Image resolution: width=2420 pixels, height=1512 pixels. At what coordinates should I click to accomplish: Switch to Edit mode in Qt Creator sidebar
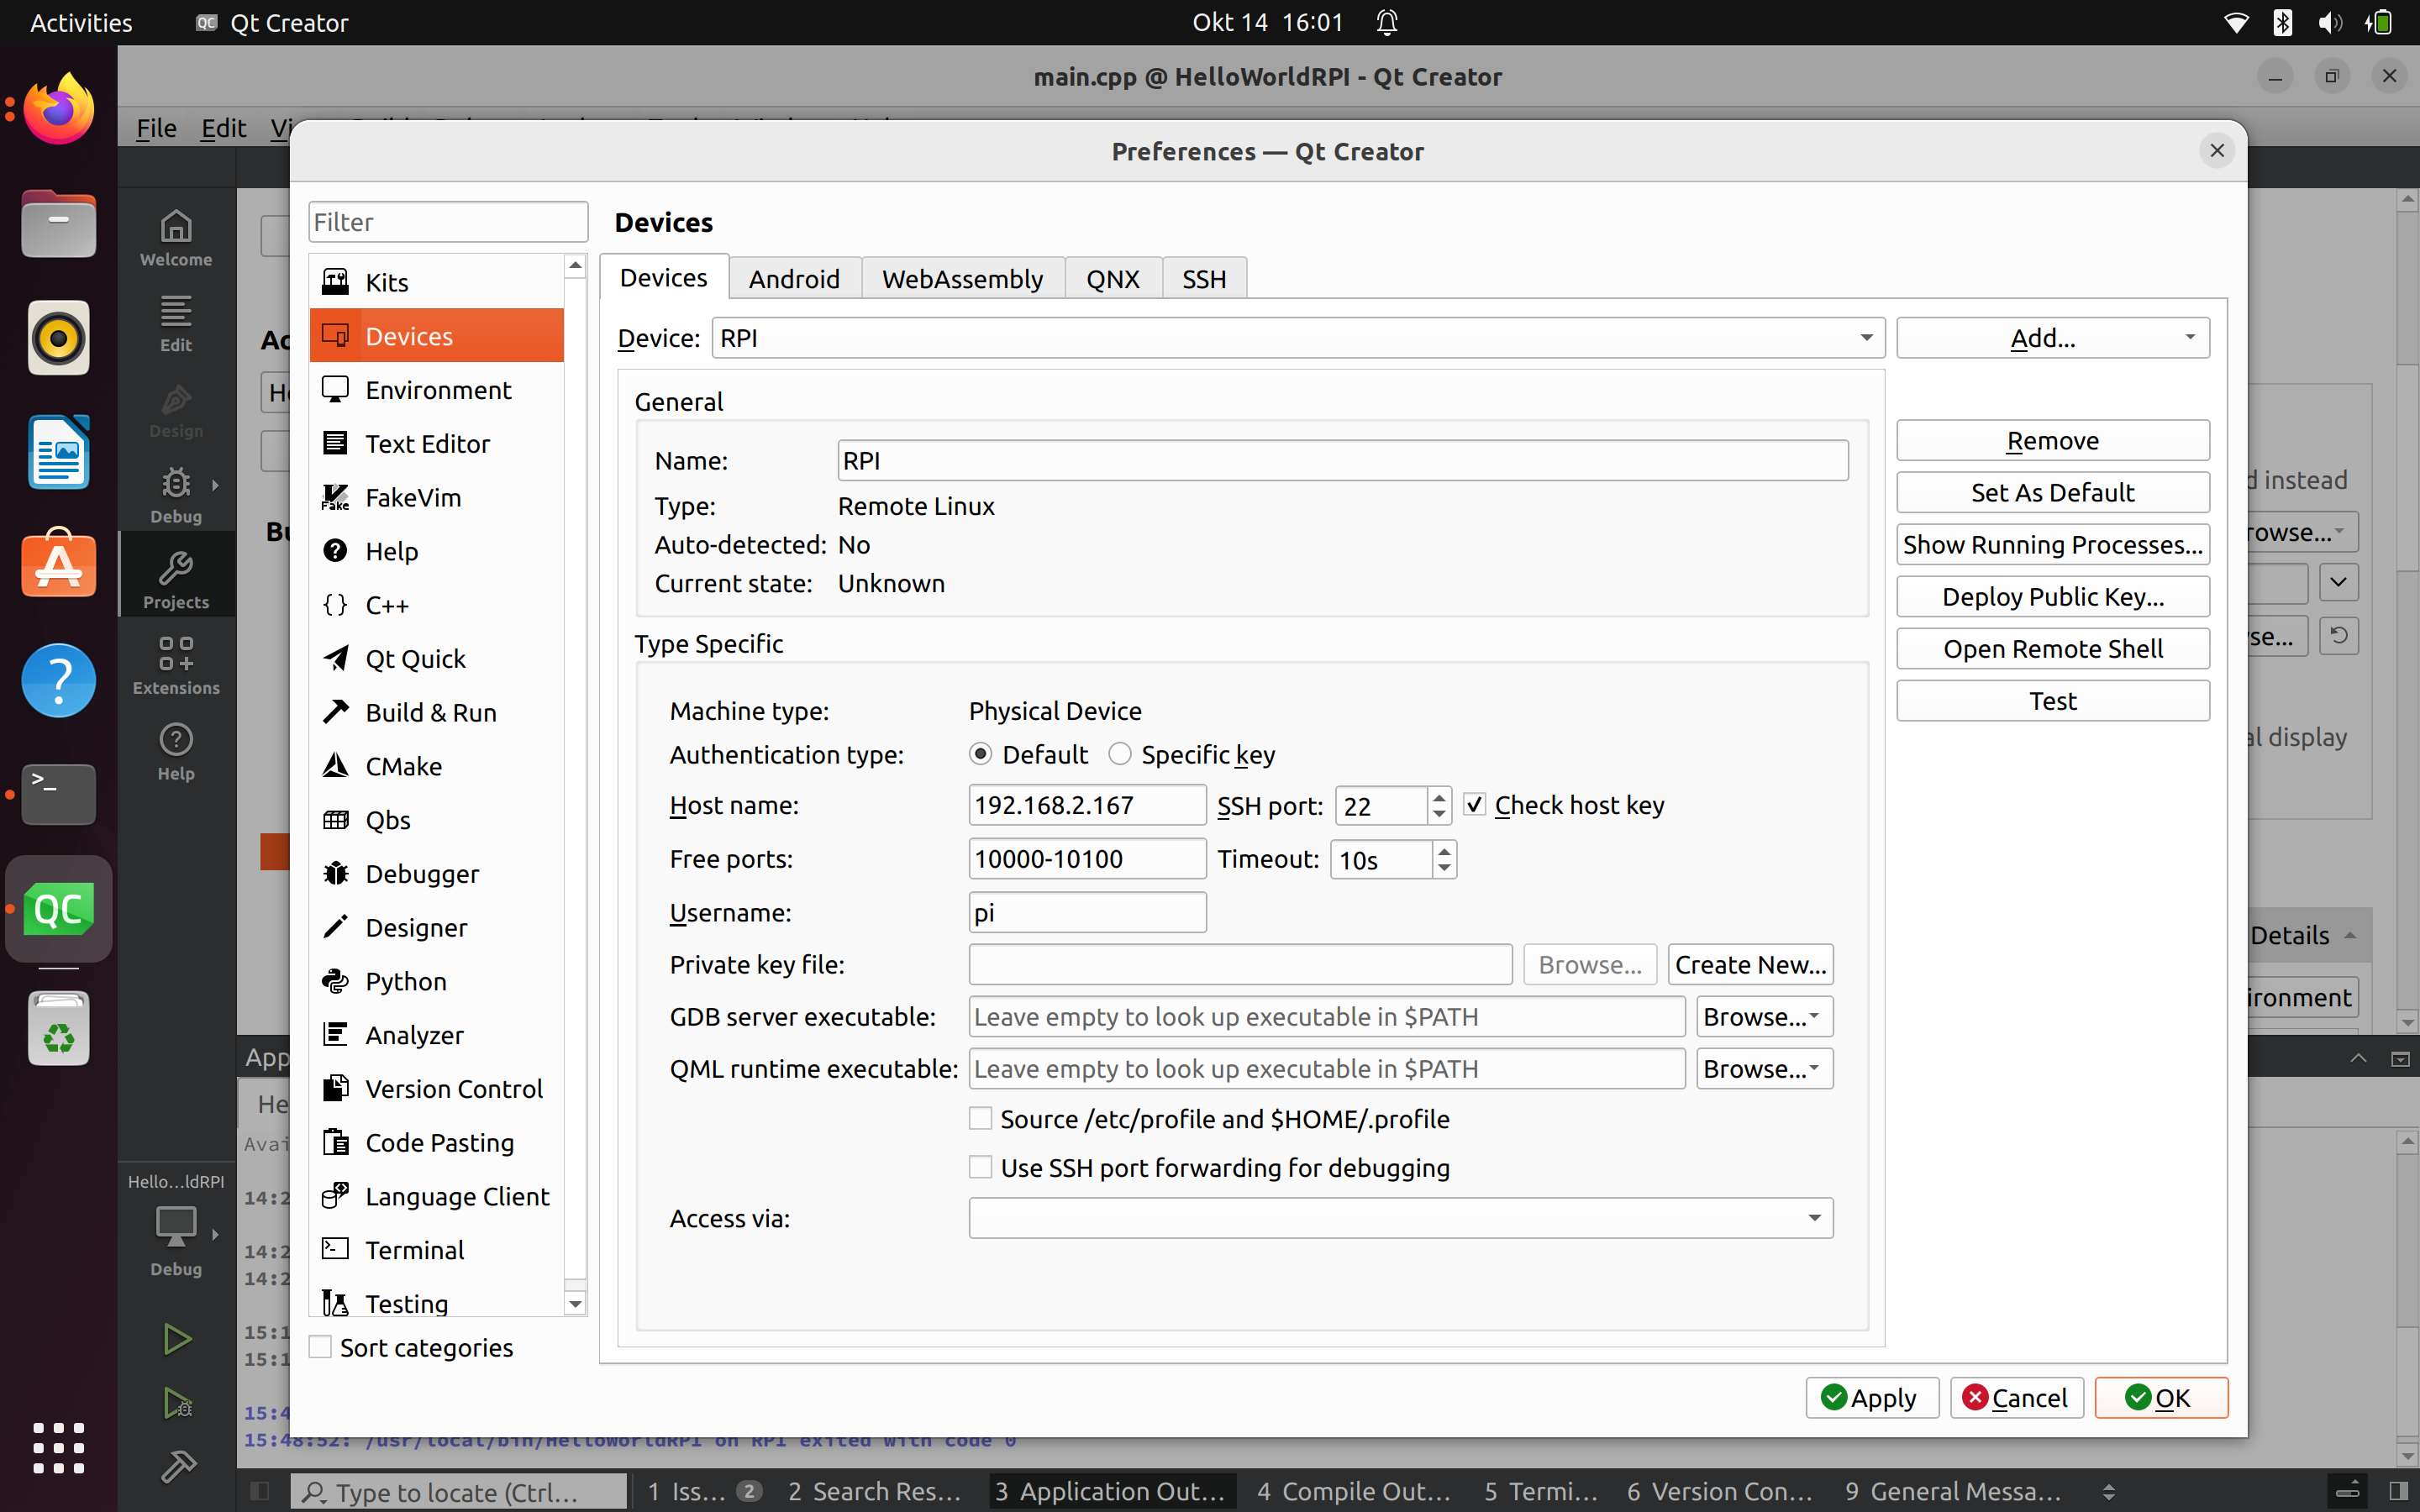coord(176,324)
